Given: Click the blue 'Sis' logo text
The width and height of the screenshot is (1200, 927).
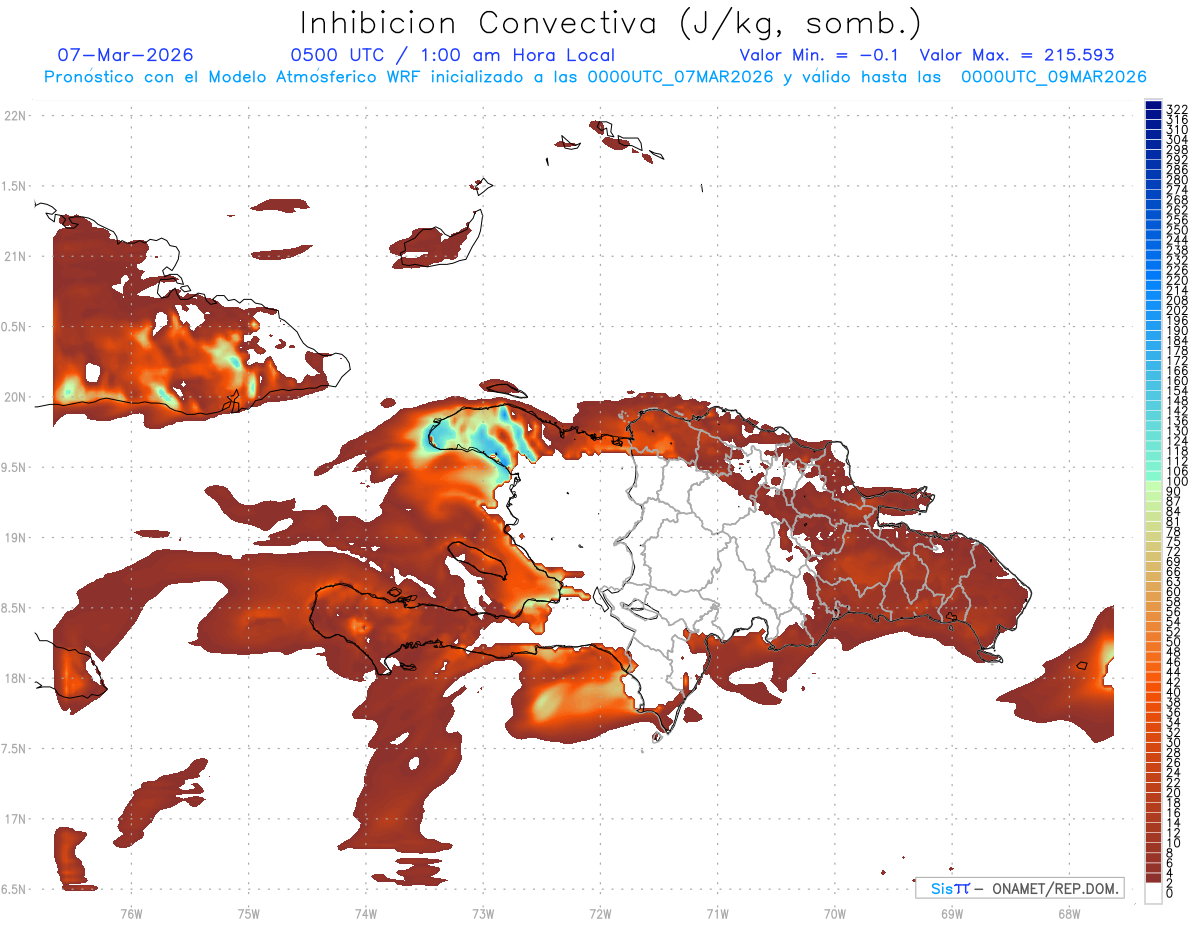Looking at the screenshot, I should 941,889.
